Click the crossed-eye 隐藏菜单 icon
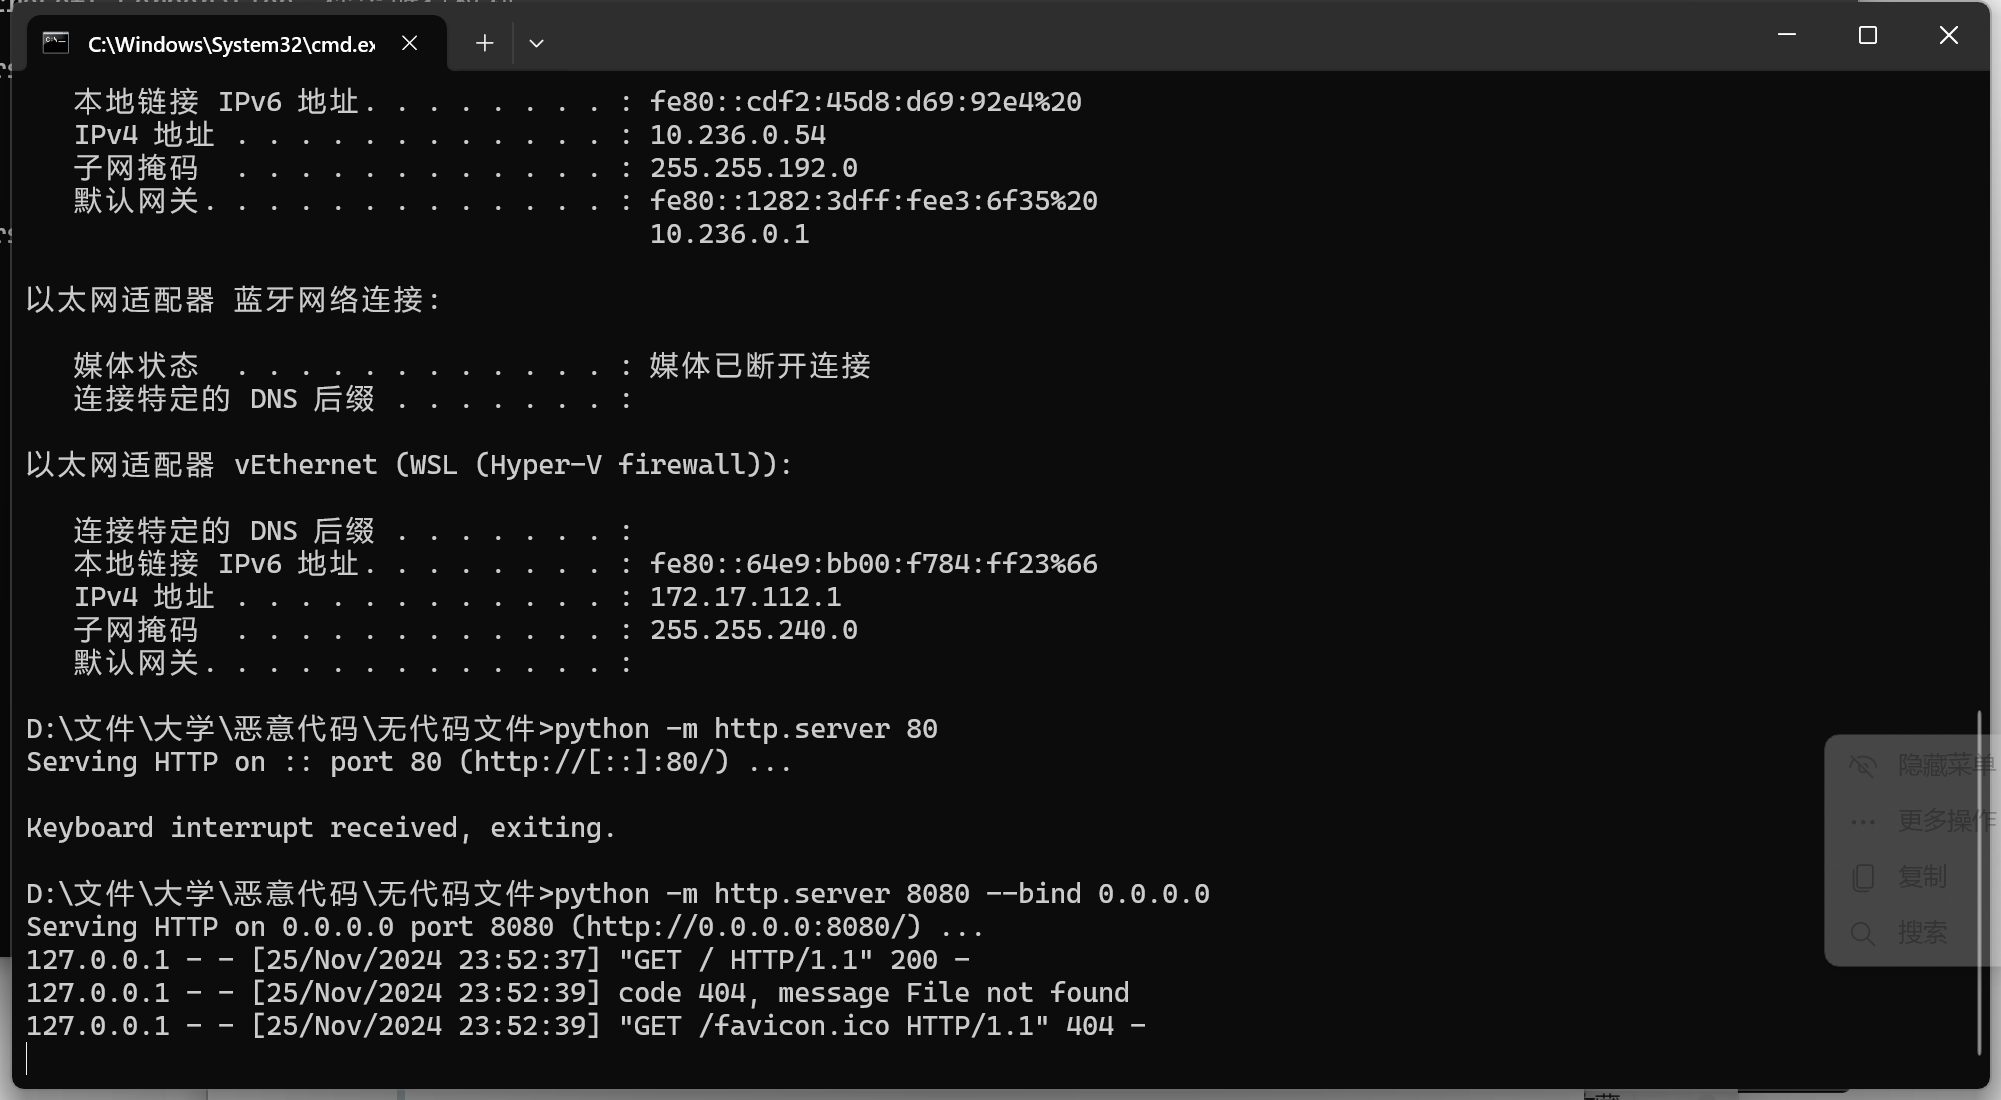This screenshot has height=1100, width=2001. 1863,766
